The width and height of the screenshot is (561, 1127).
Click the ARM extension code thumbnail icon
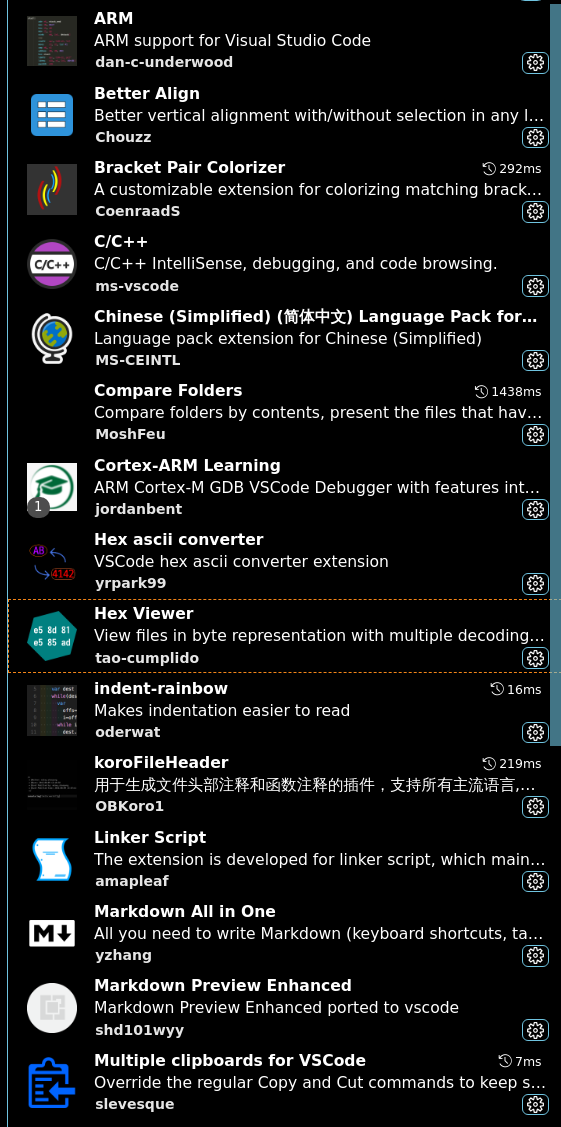pyautogui.click(x=52, y=41)
